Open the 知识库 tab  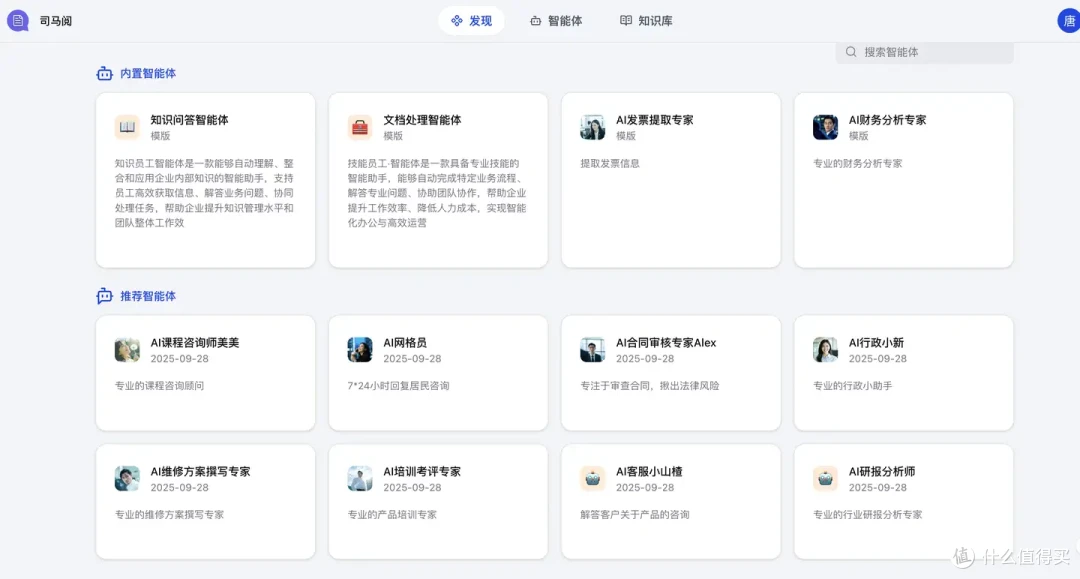pyautogui.click(x=646, y=21)
